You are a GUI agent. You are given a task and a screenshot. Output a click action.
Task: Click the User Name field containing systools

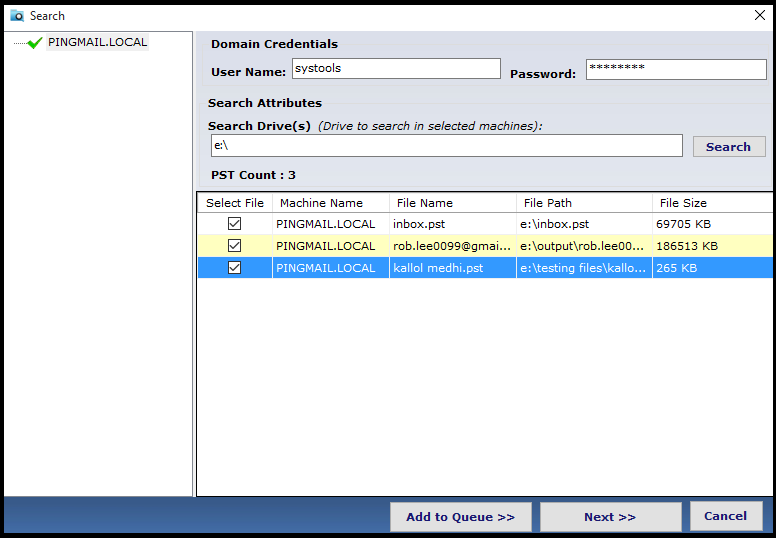pos(396,68)
